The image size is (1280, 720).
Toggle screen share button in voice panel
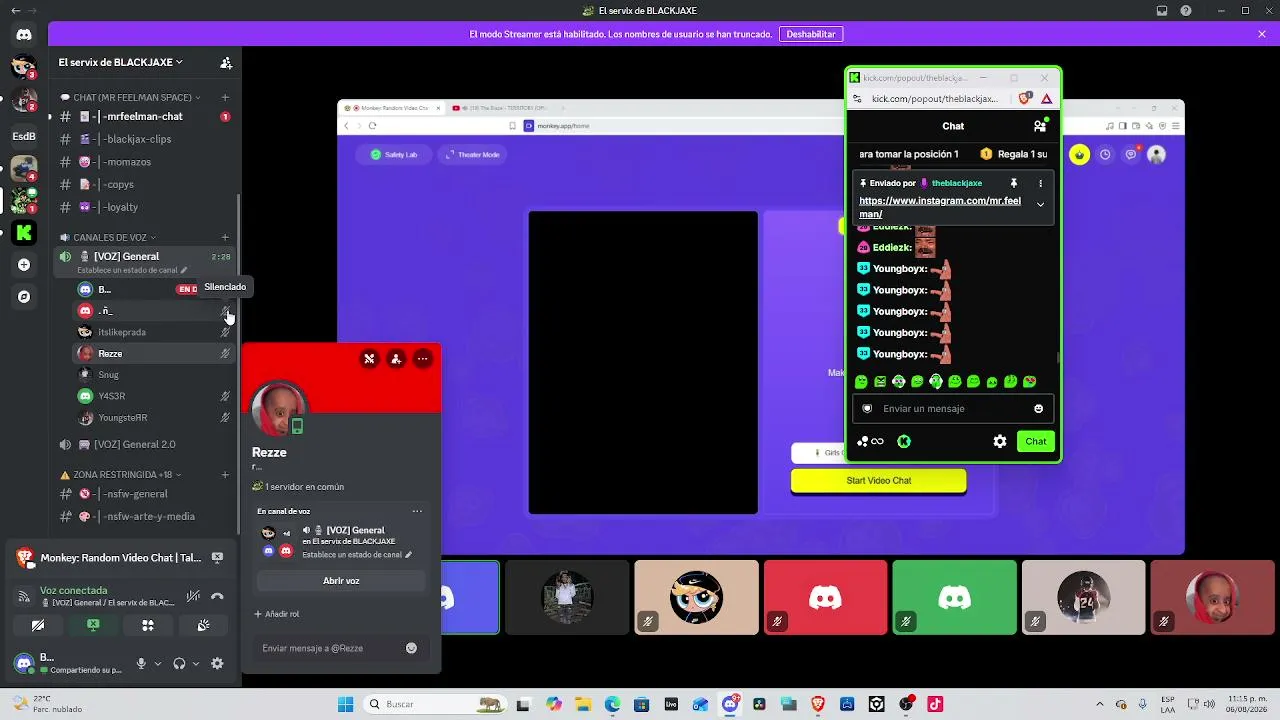point(93,626)
